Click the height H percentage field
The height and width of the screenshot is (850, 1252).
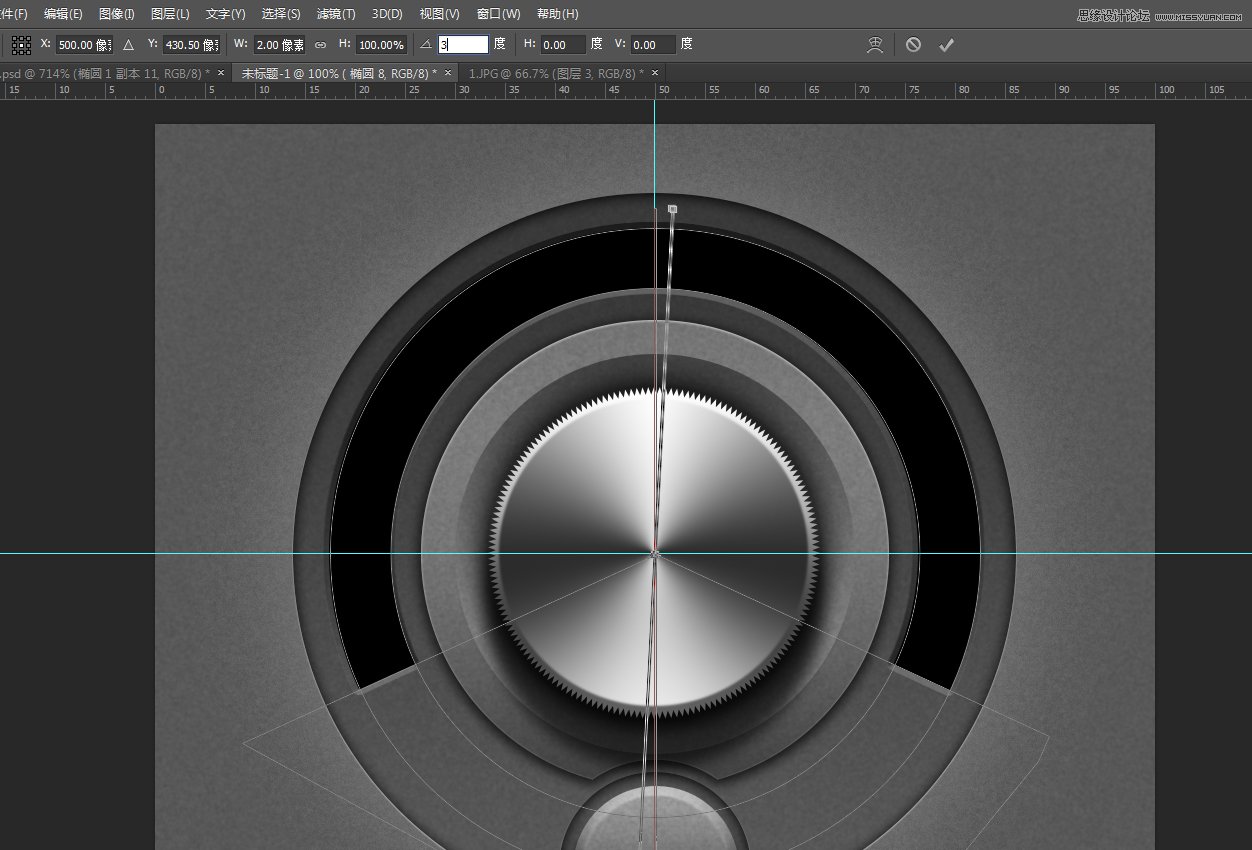coord(381,45)
